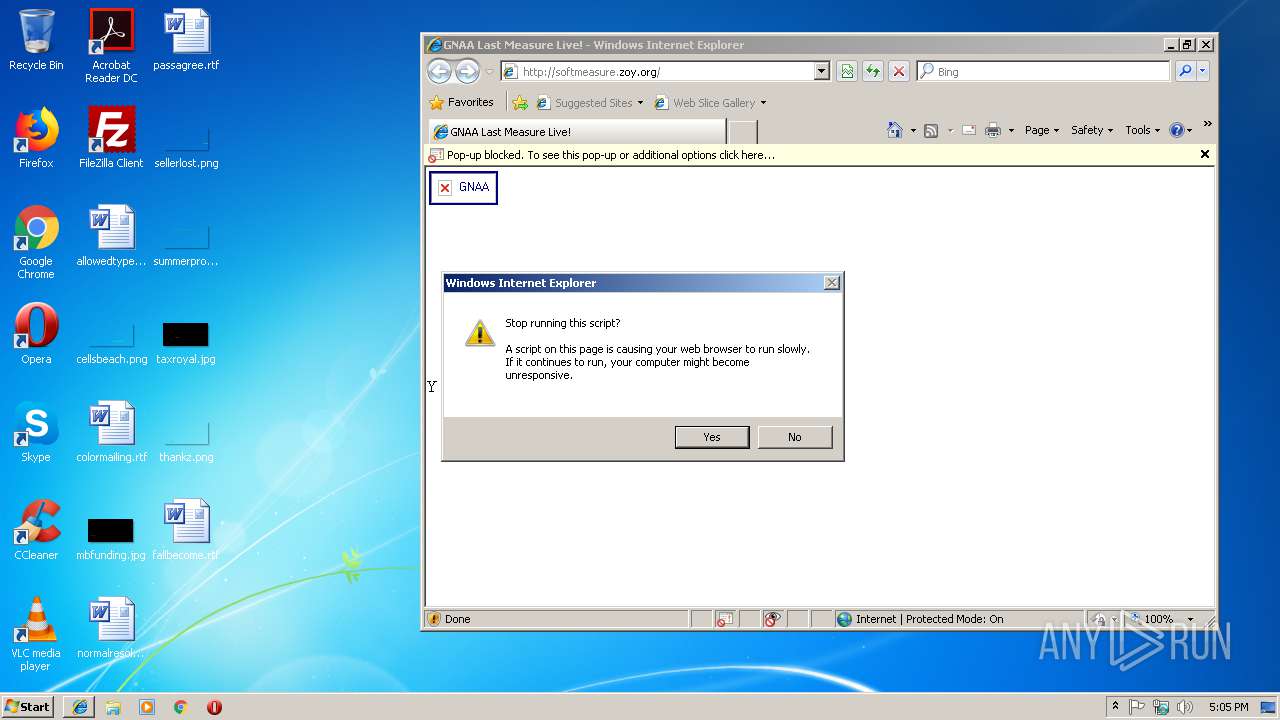Expand the address bar URL history dropdown
Screen dimensions: 1280x720
(822, 72)
